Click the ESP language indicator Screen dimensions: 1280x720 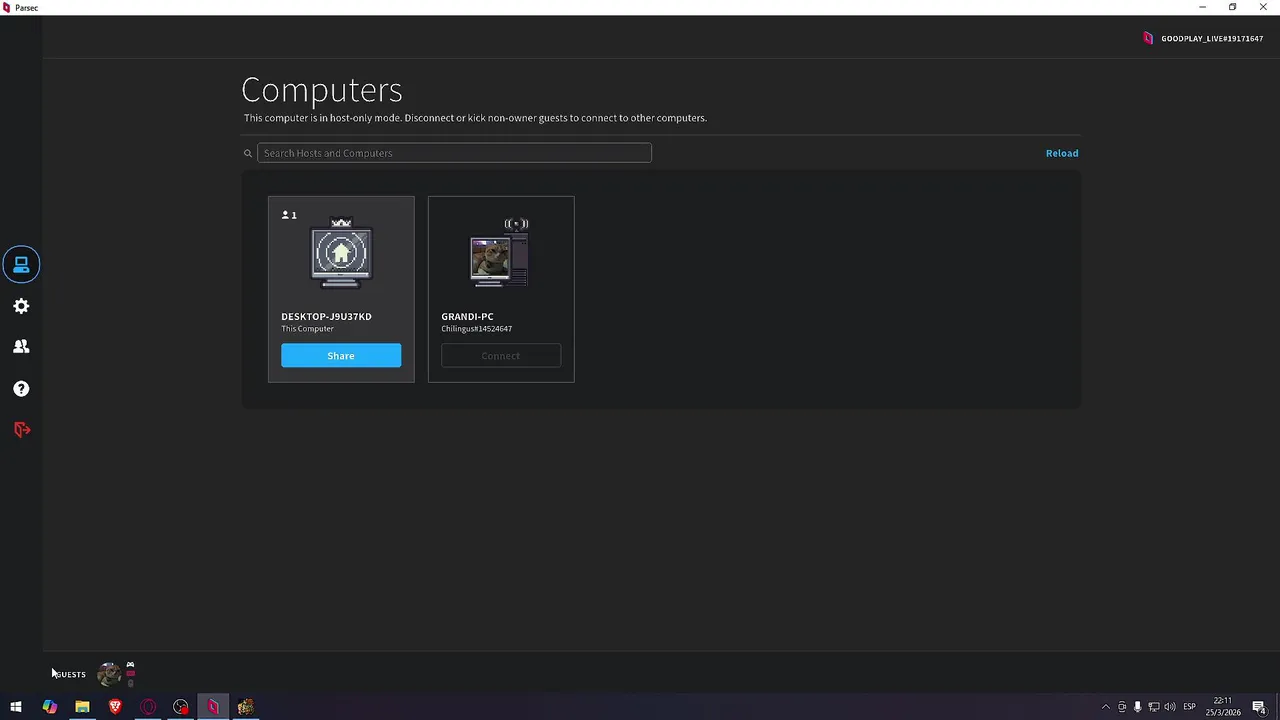(x=1190, y=707)
